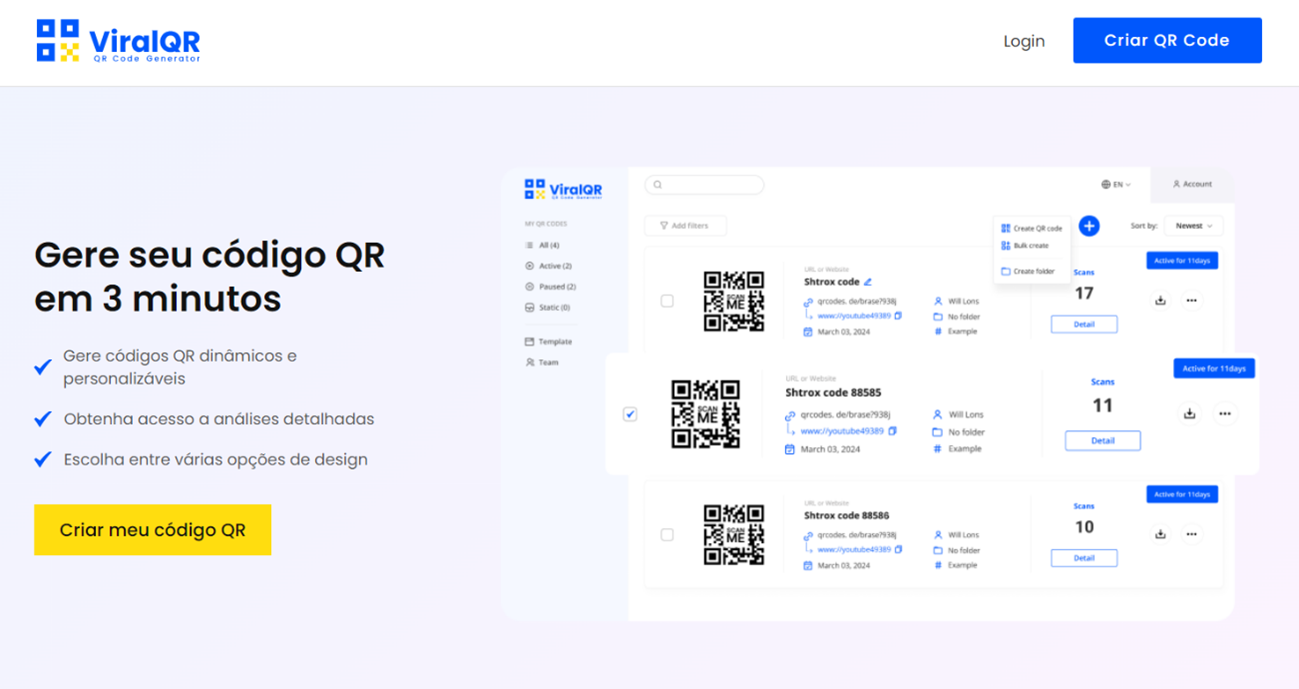1299x689 pixels.
Task: Open more options for the 17-scans row
Action: click(x=1191, y=301)
